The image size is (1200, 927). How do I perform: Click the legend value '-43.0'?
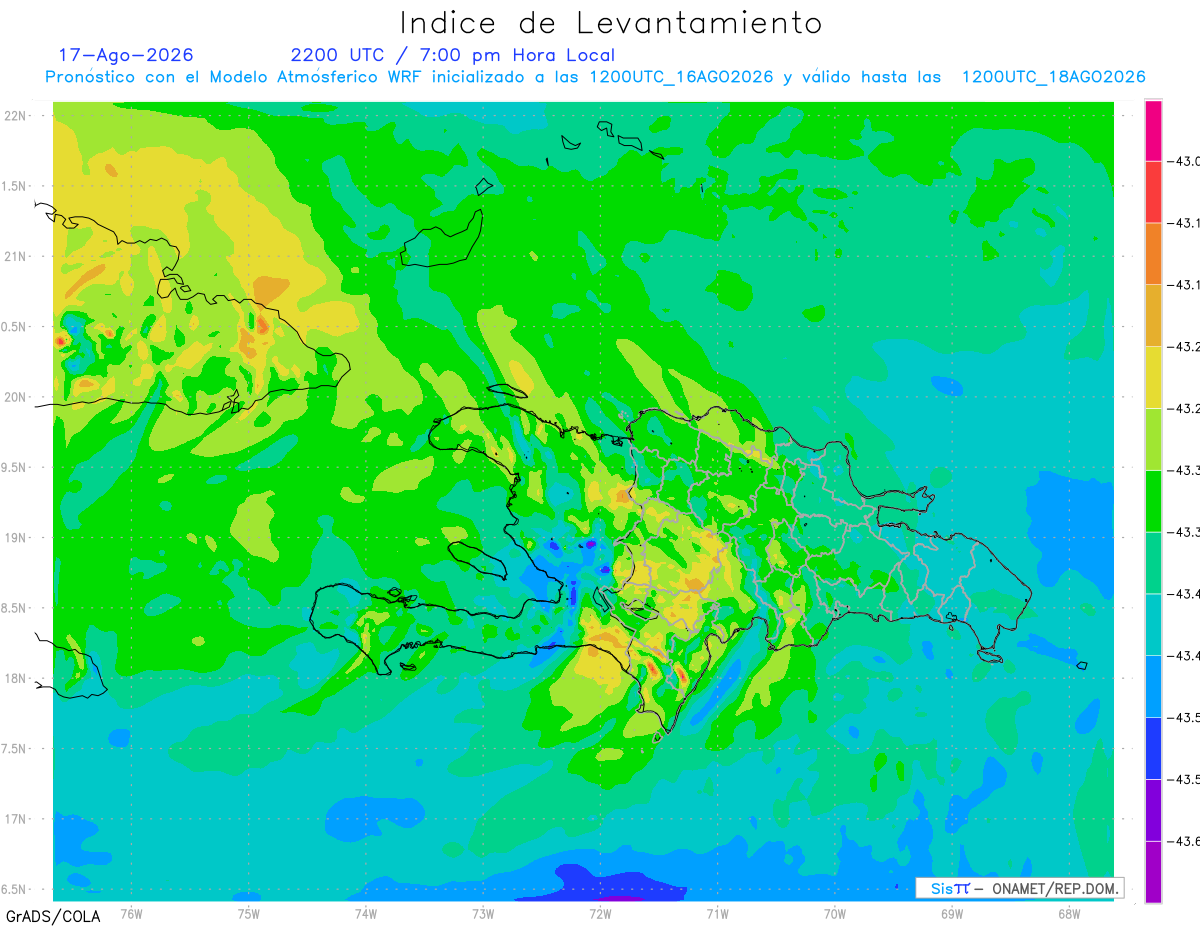pyautogui.click(x=1185, y=161)
